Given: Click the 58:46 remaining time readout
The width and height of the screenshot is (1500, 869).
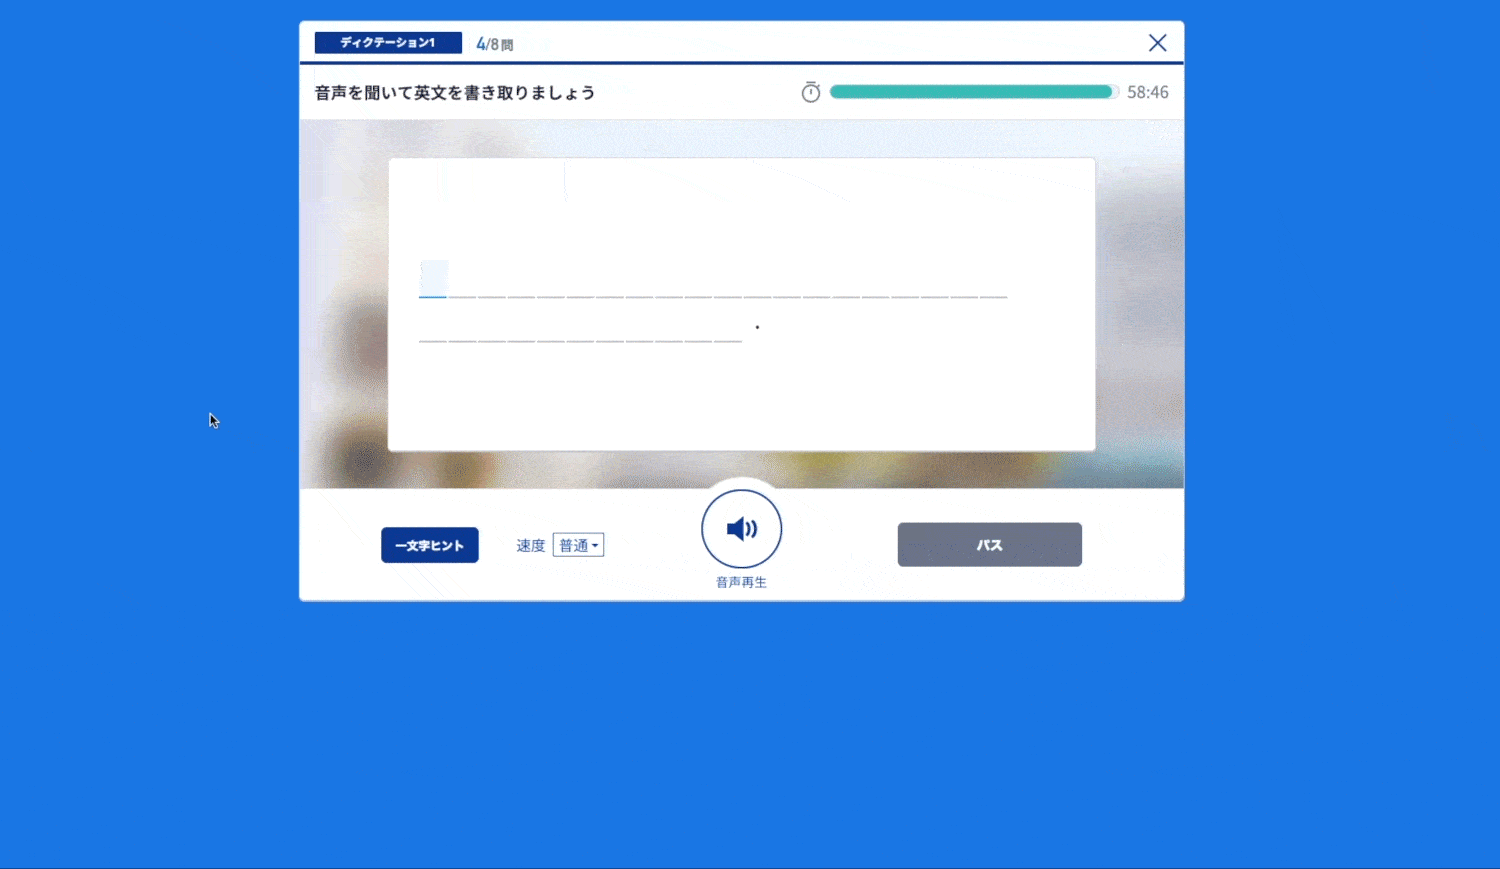Looking at the screenshot, I should (x=1147, y=92).
